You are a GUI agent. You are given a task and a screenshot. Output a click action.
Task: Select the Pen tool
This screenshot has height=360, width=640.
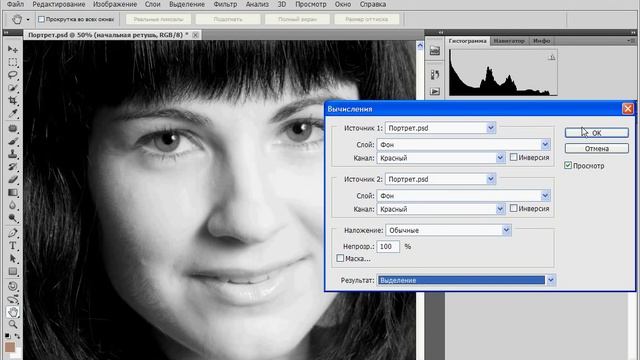click(13, 233)
